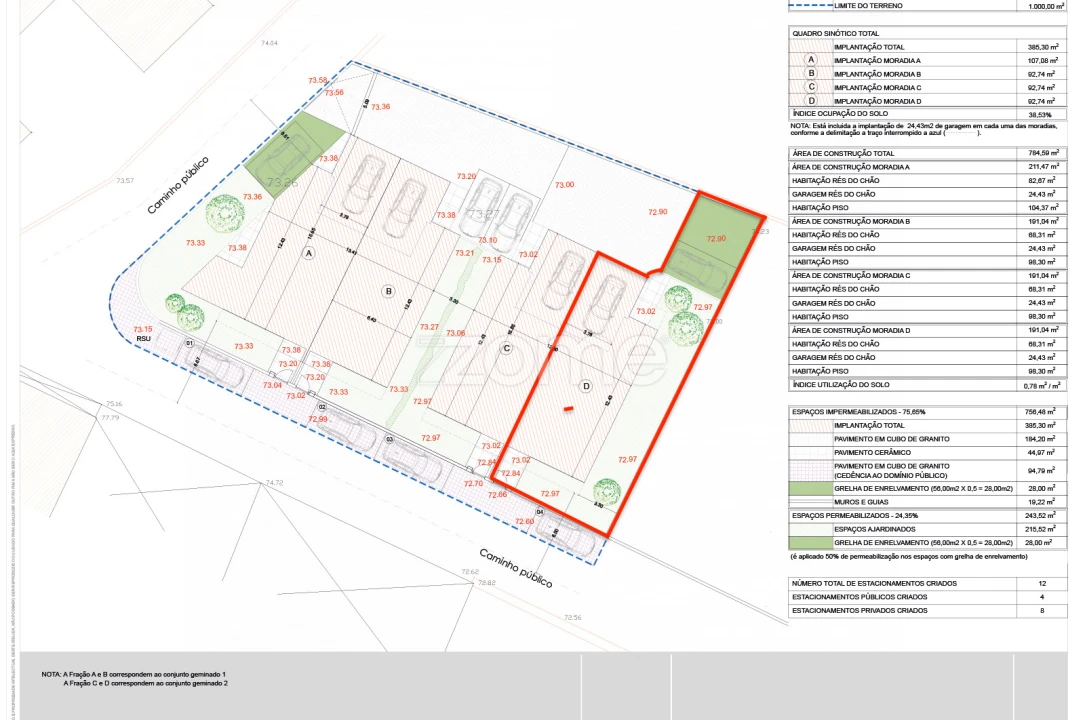Click parking space marker 01
1085x720 pixels.
(x=189, y=343)
